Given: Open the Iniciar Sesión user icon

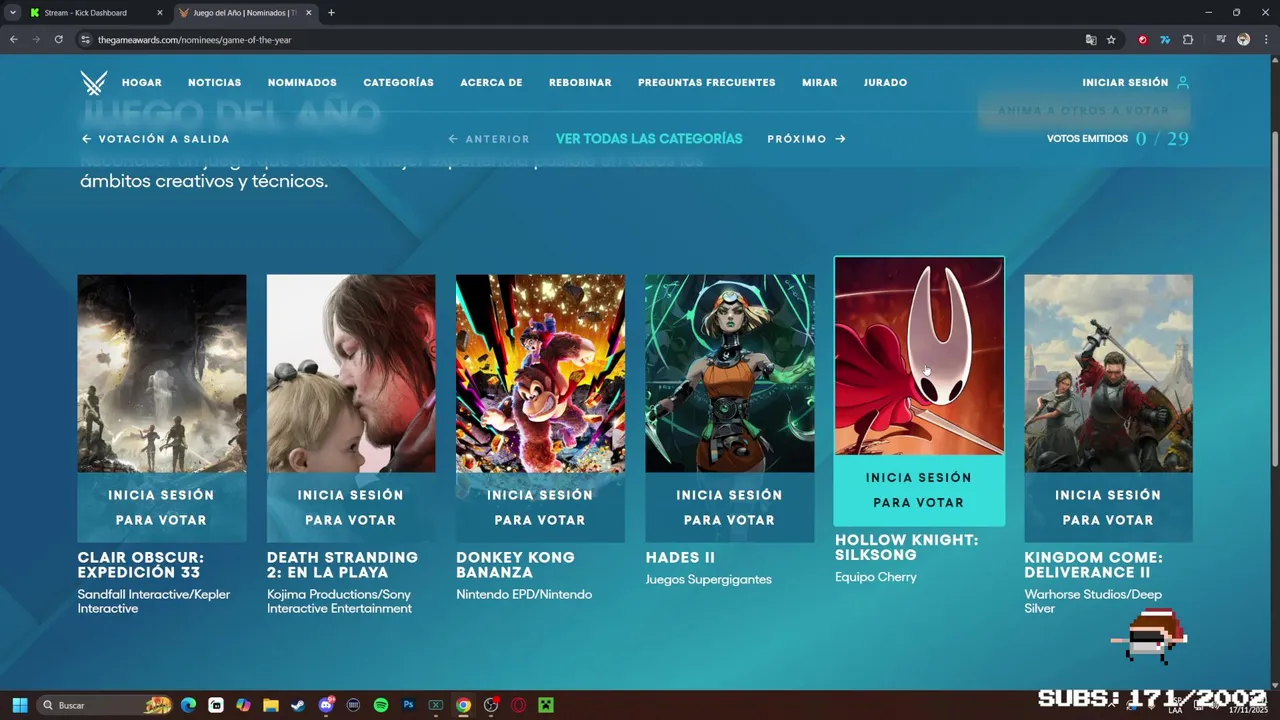Looking at the screenshot, I should point(1183,83).
